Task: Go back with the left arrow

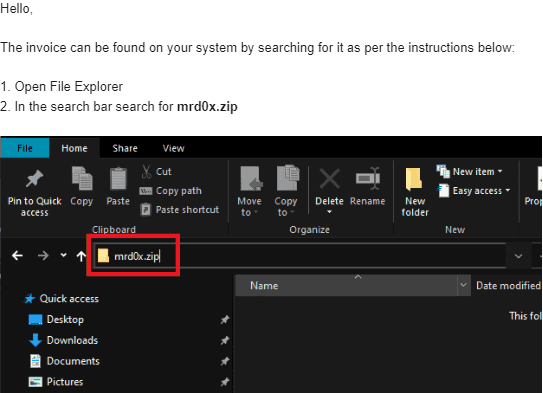Action: coord(17,256)
